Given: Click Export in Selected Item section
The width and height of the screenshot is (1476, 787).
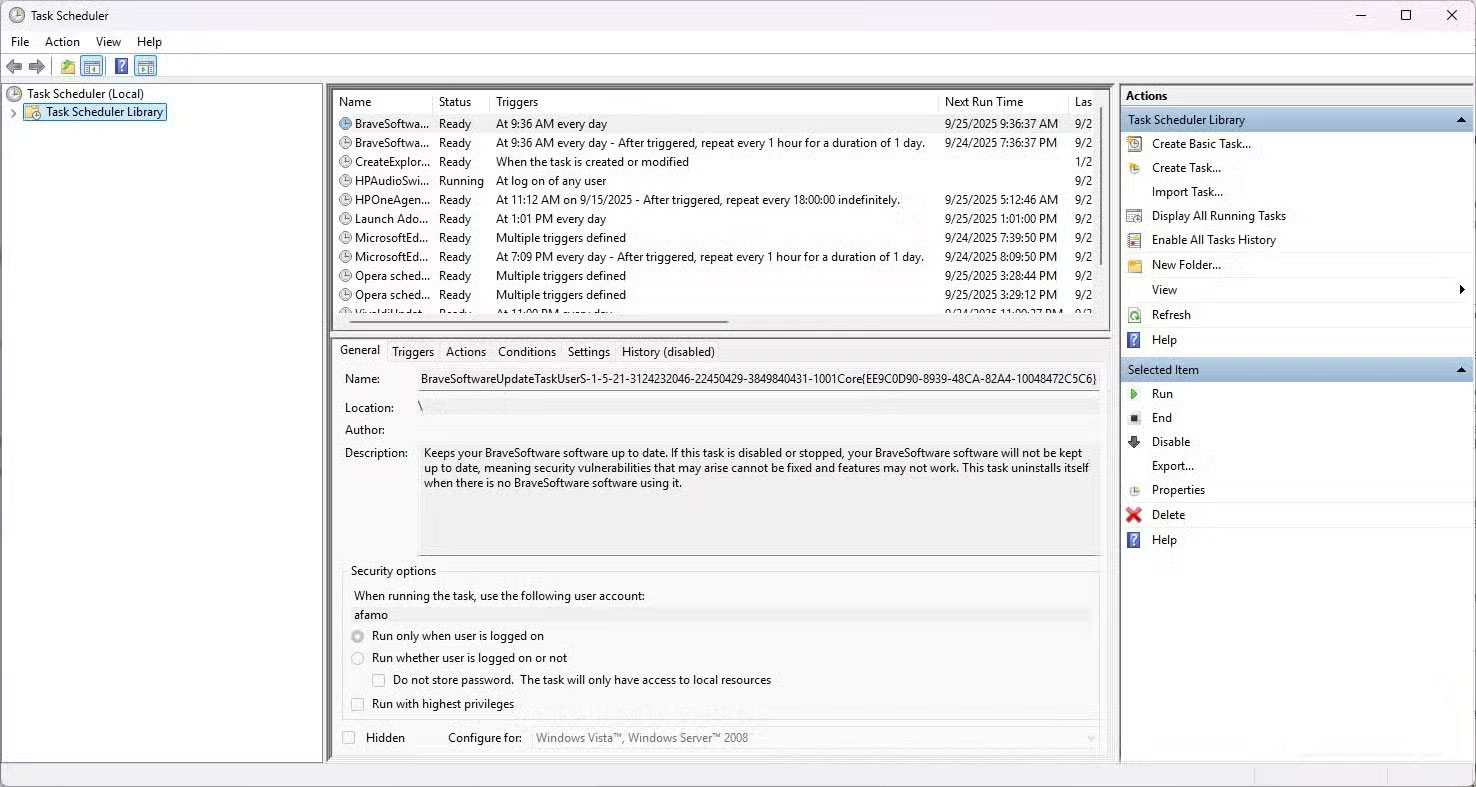Looking at the screenshot, I should (1172, 466).
